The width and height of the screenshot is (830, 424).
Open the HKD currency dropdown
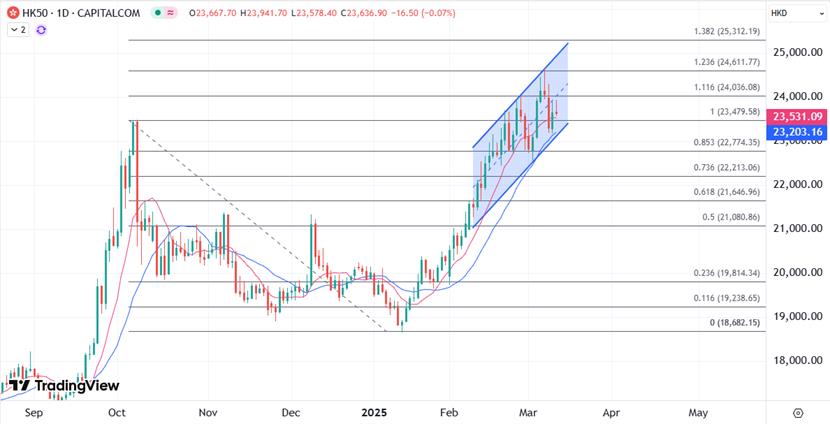(780, 13)
